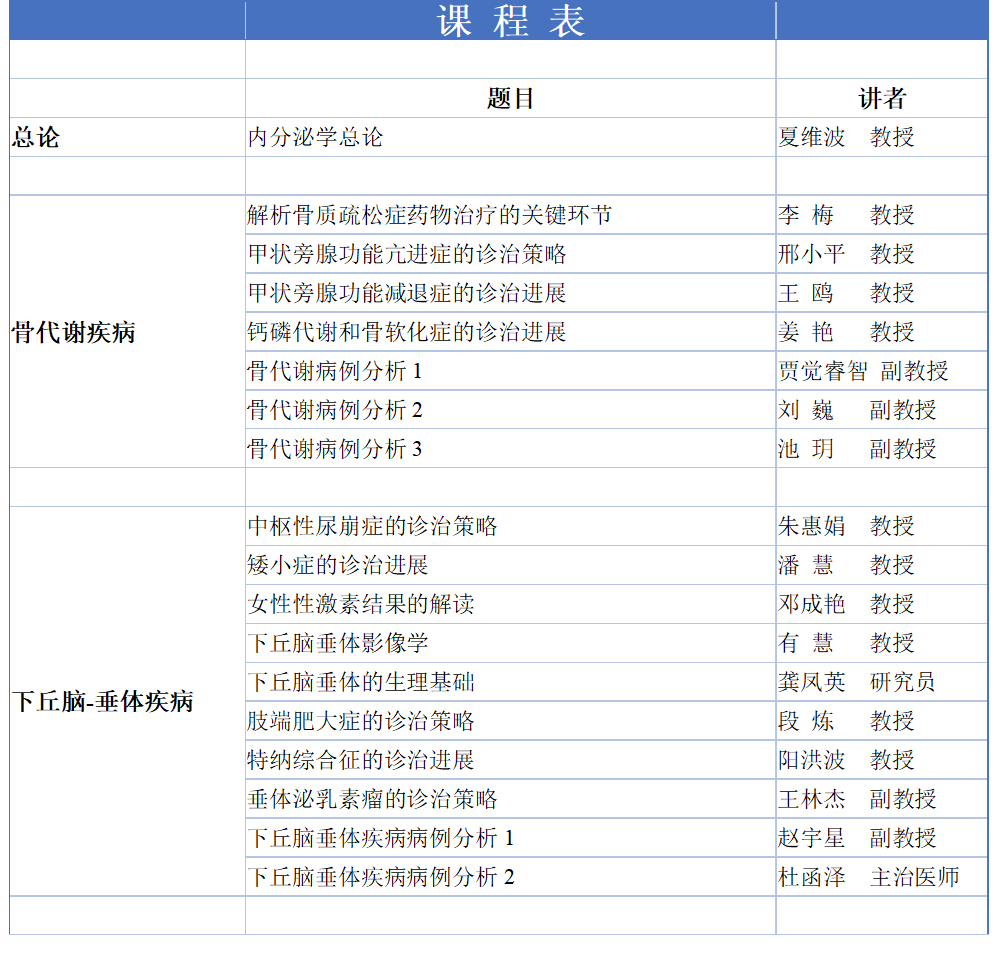Select 矮小症的诊治进展 cell
This screenshot has height=969, width=998.
[510, 565]
